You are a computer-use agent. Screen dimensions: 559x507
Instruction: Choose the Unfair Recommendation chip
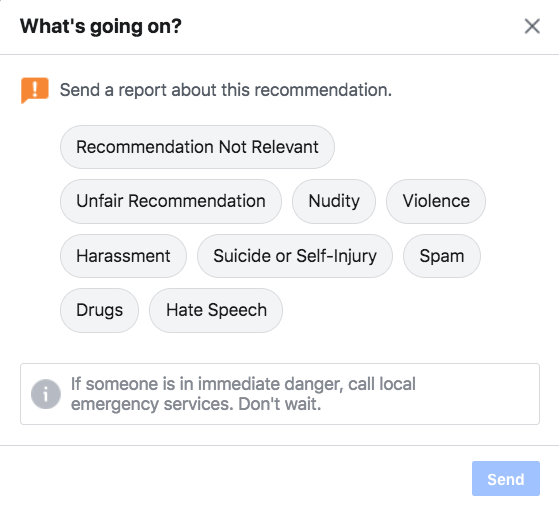tap(171, 201)
